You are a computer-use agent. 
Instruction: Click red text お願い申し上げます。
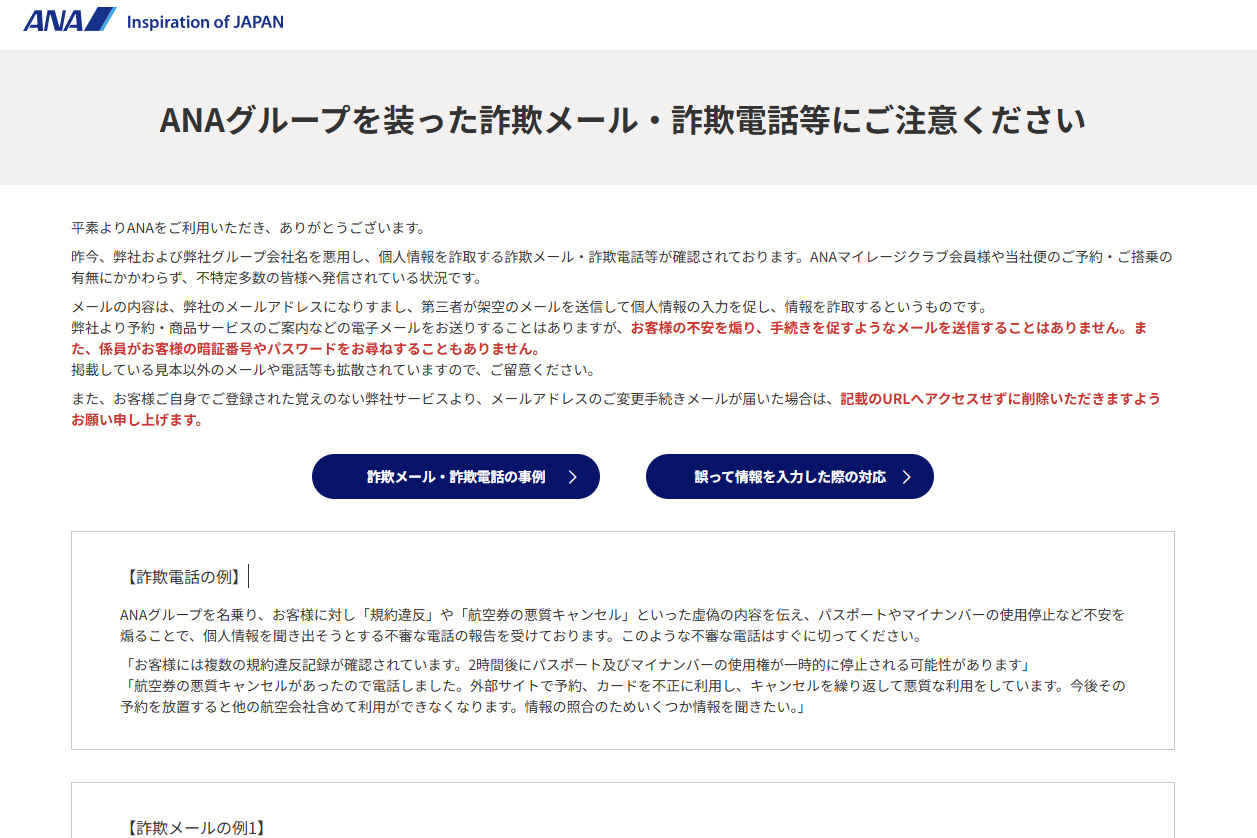click(x=137, y=420)
